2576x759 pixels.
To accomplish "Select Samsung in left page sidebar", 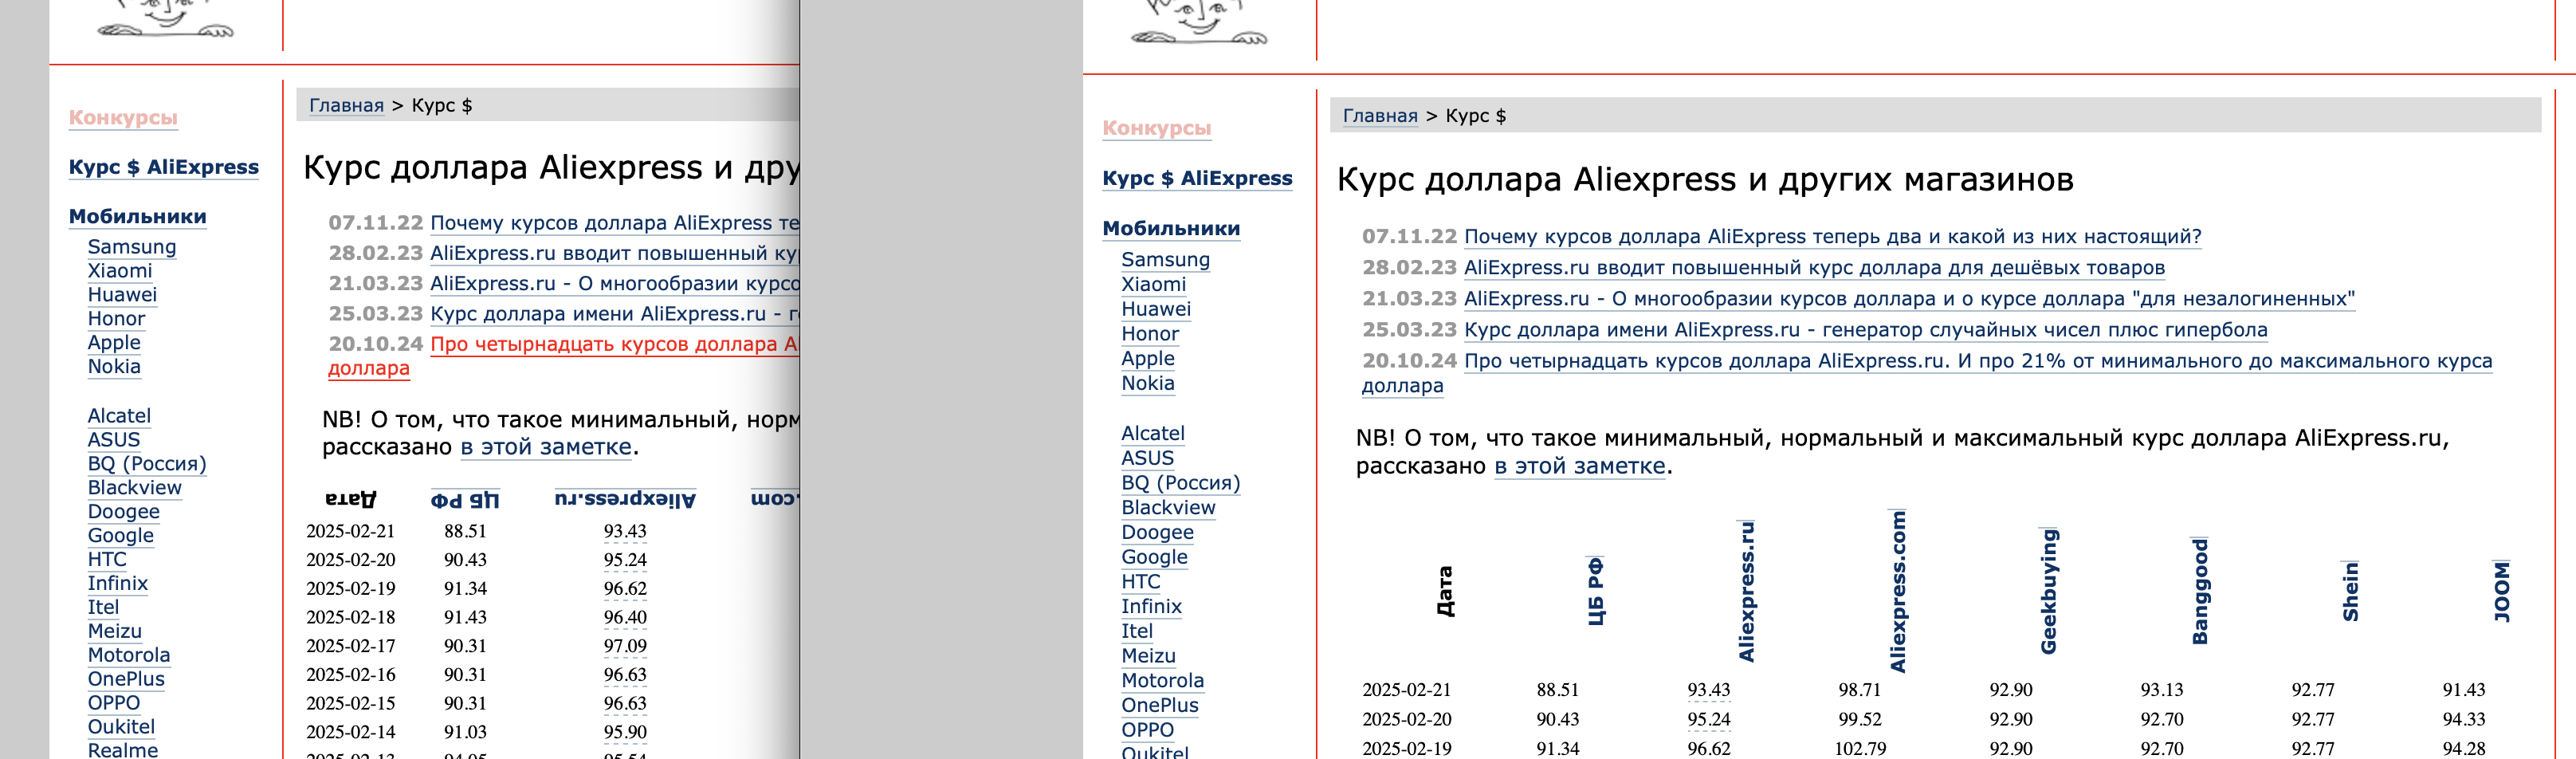I will pos(132,246).
